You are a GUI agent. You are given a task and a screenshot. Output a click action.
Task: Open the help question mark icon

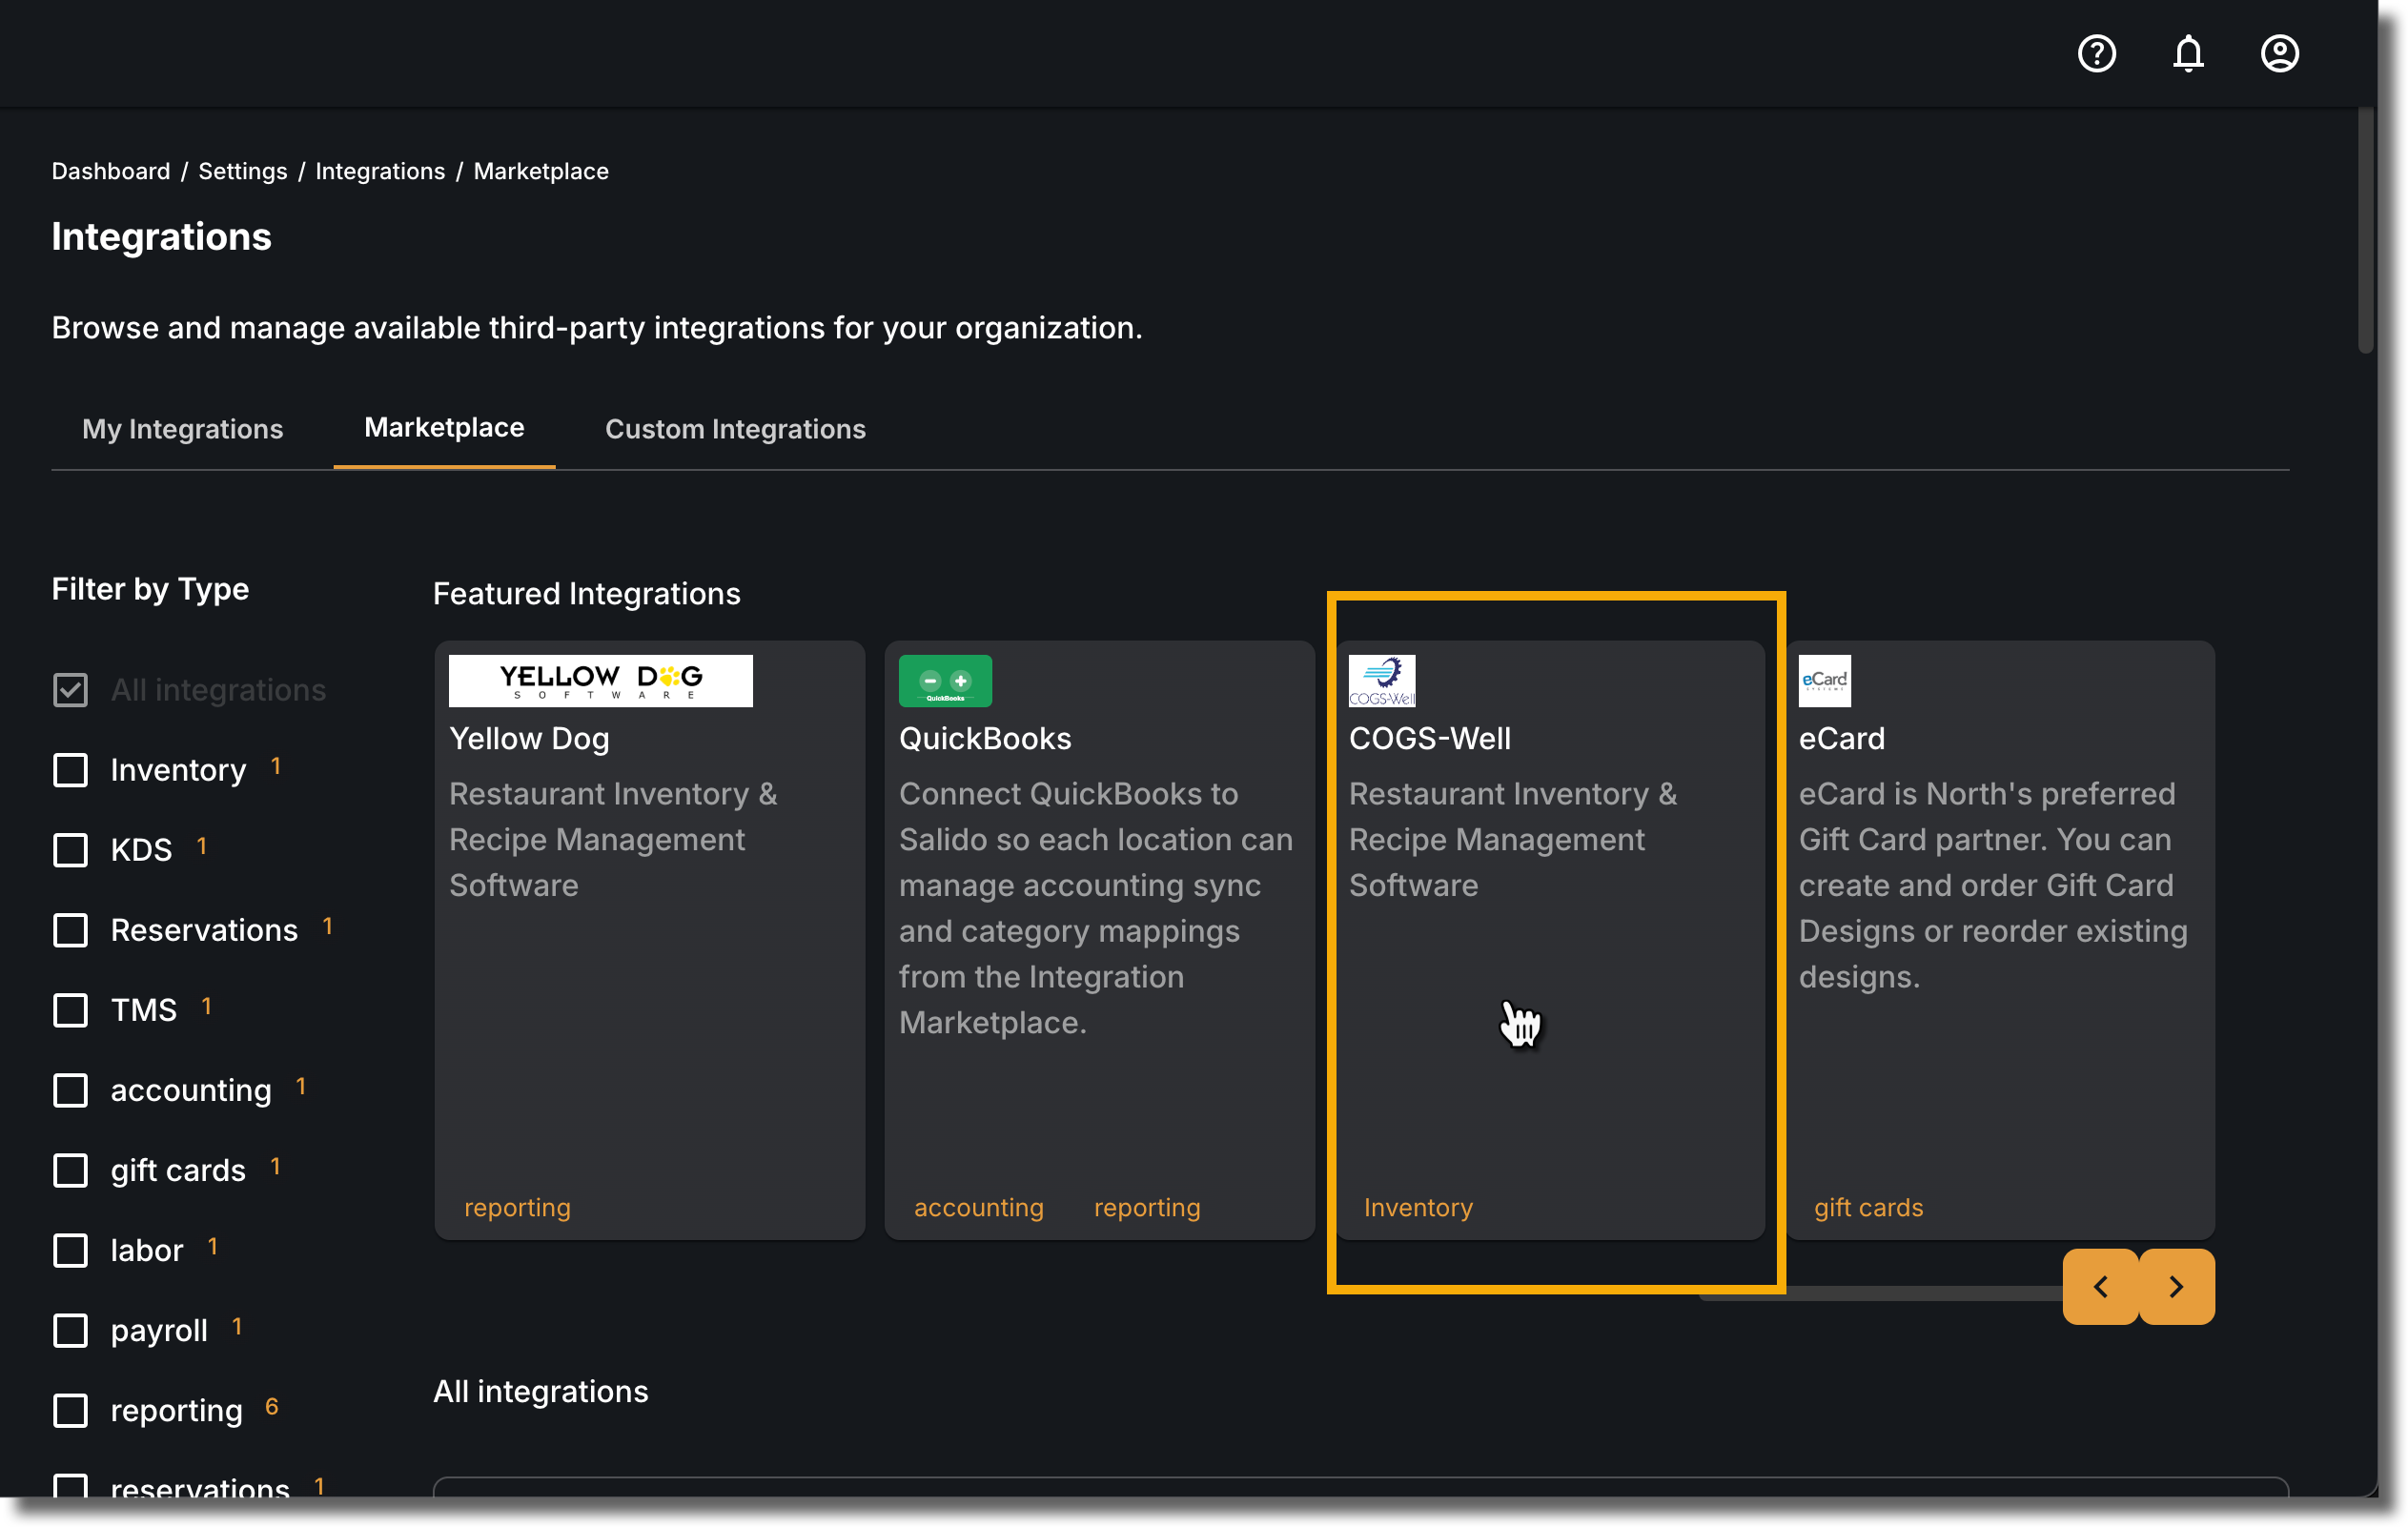click(x=2096, y=53)
